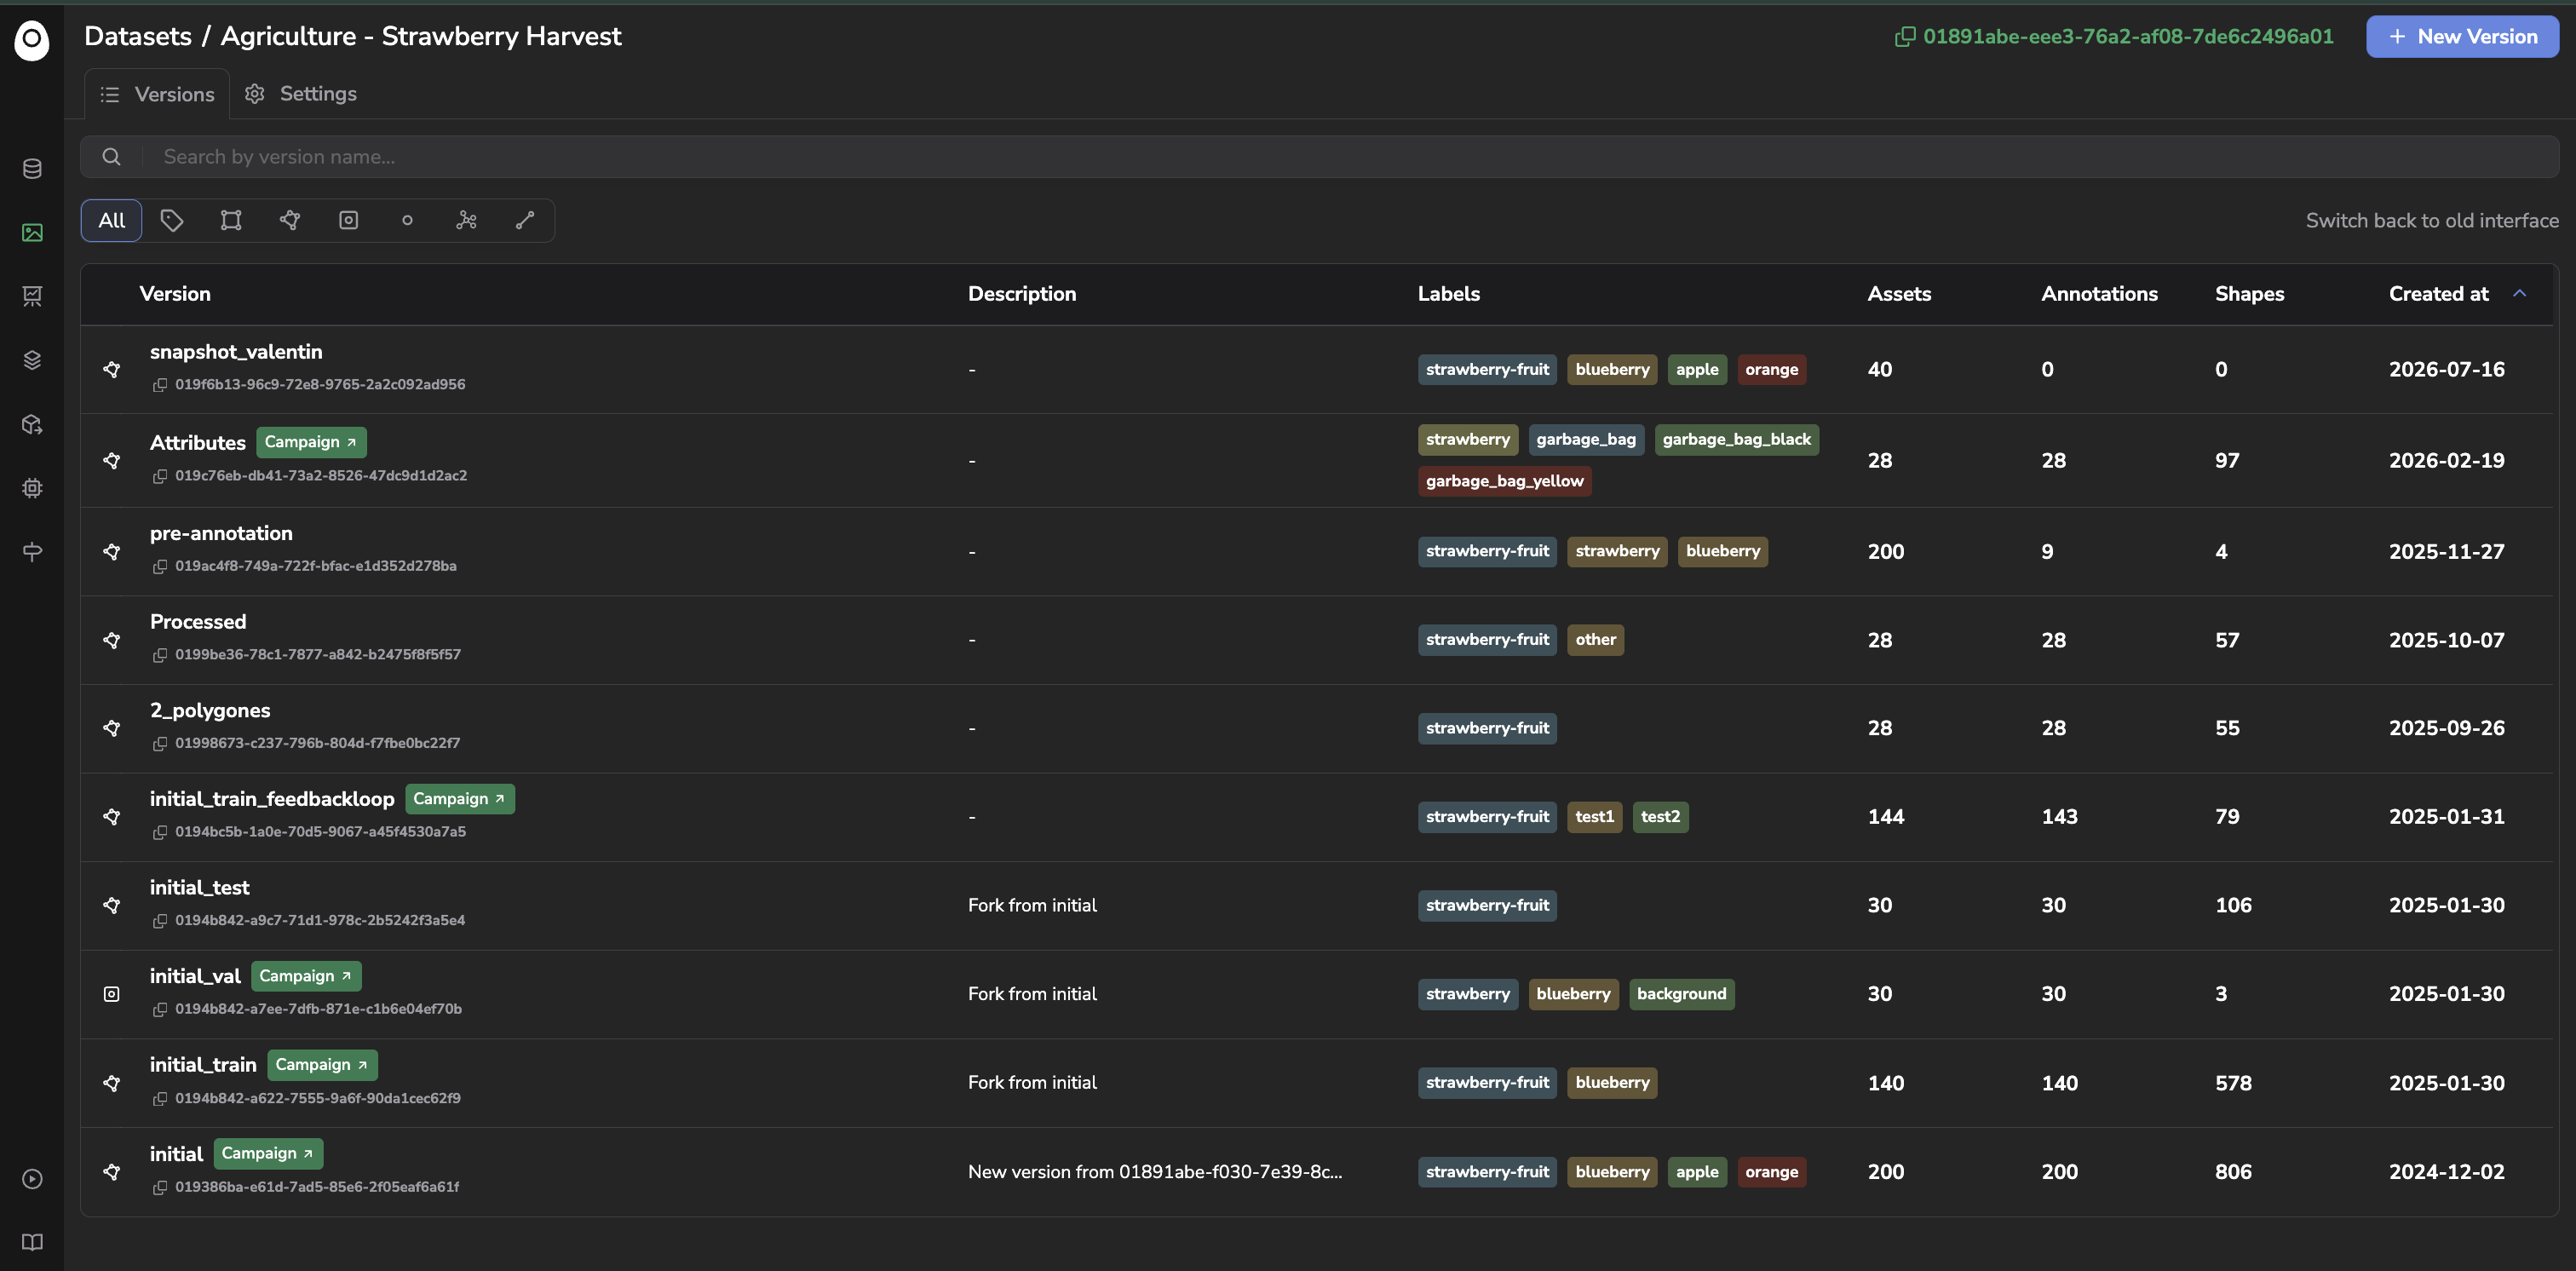Create a New Version
Image resolution: width=2576 pixels, height=1271 pixels.
pyautogui.click(x=2462, y=37)
